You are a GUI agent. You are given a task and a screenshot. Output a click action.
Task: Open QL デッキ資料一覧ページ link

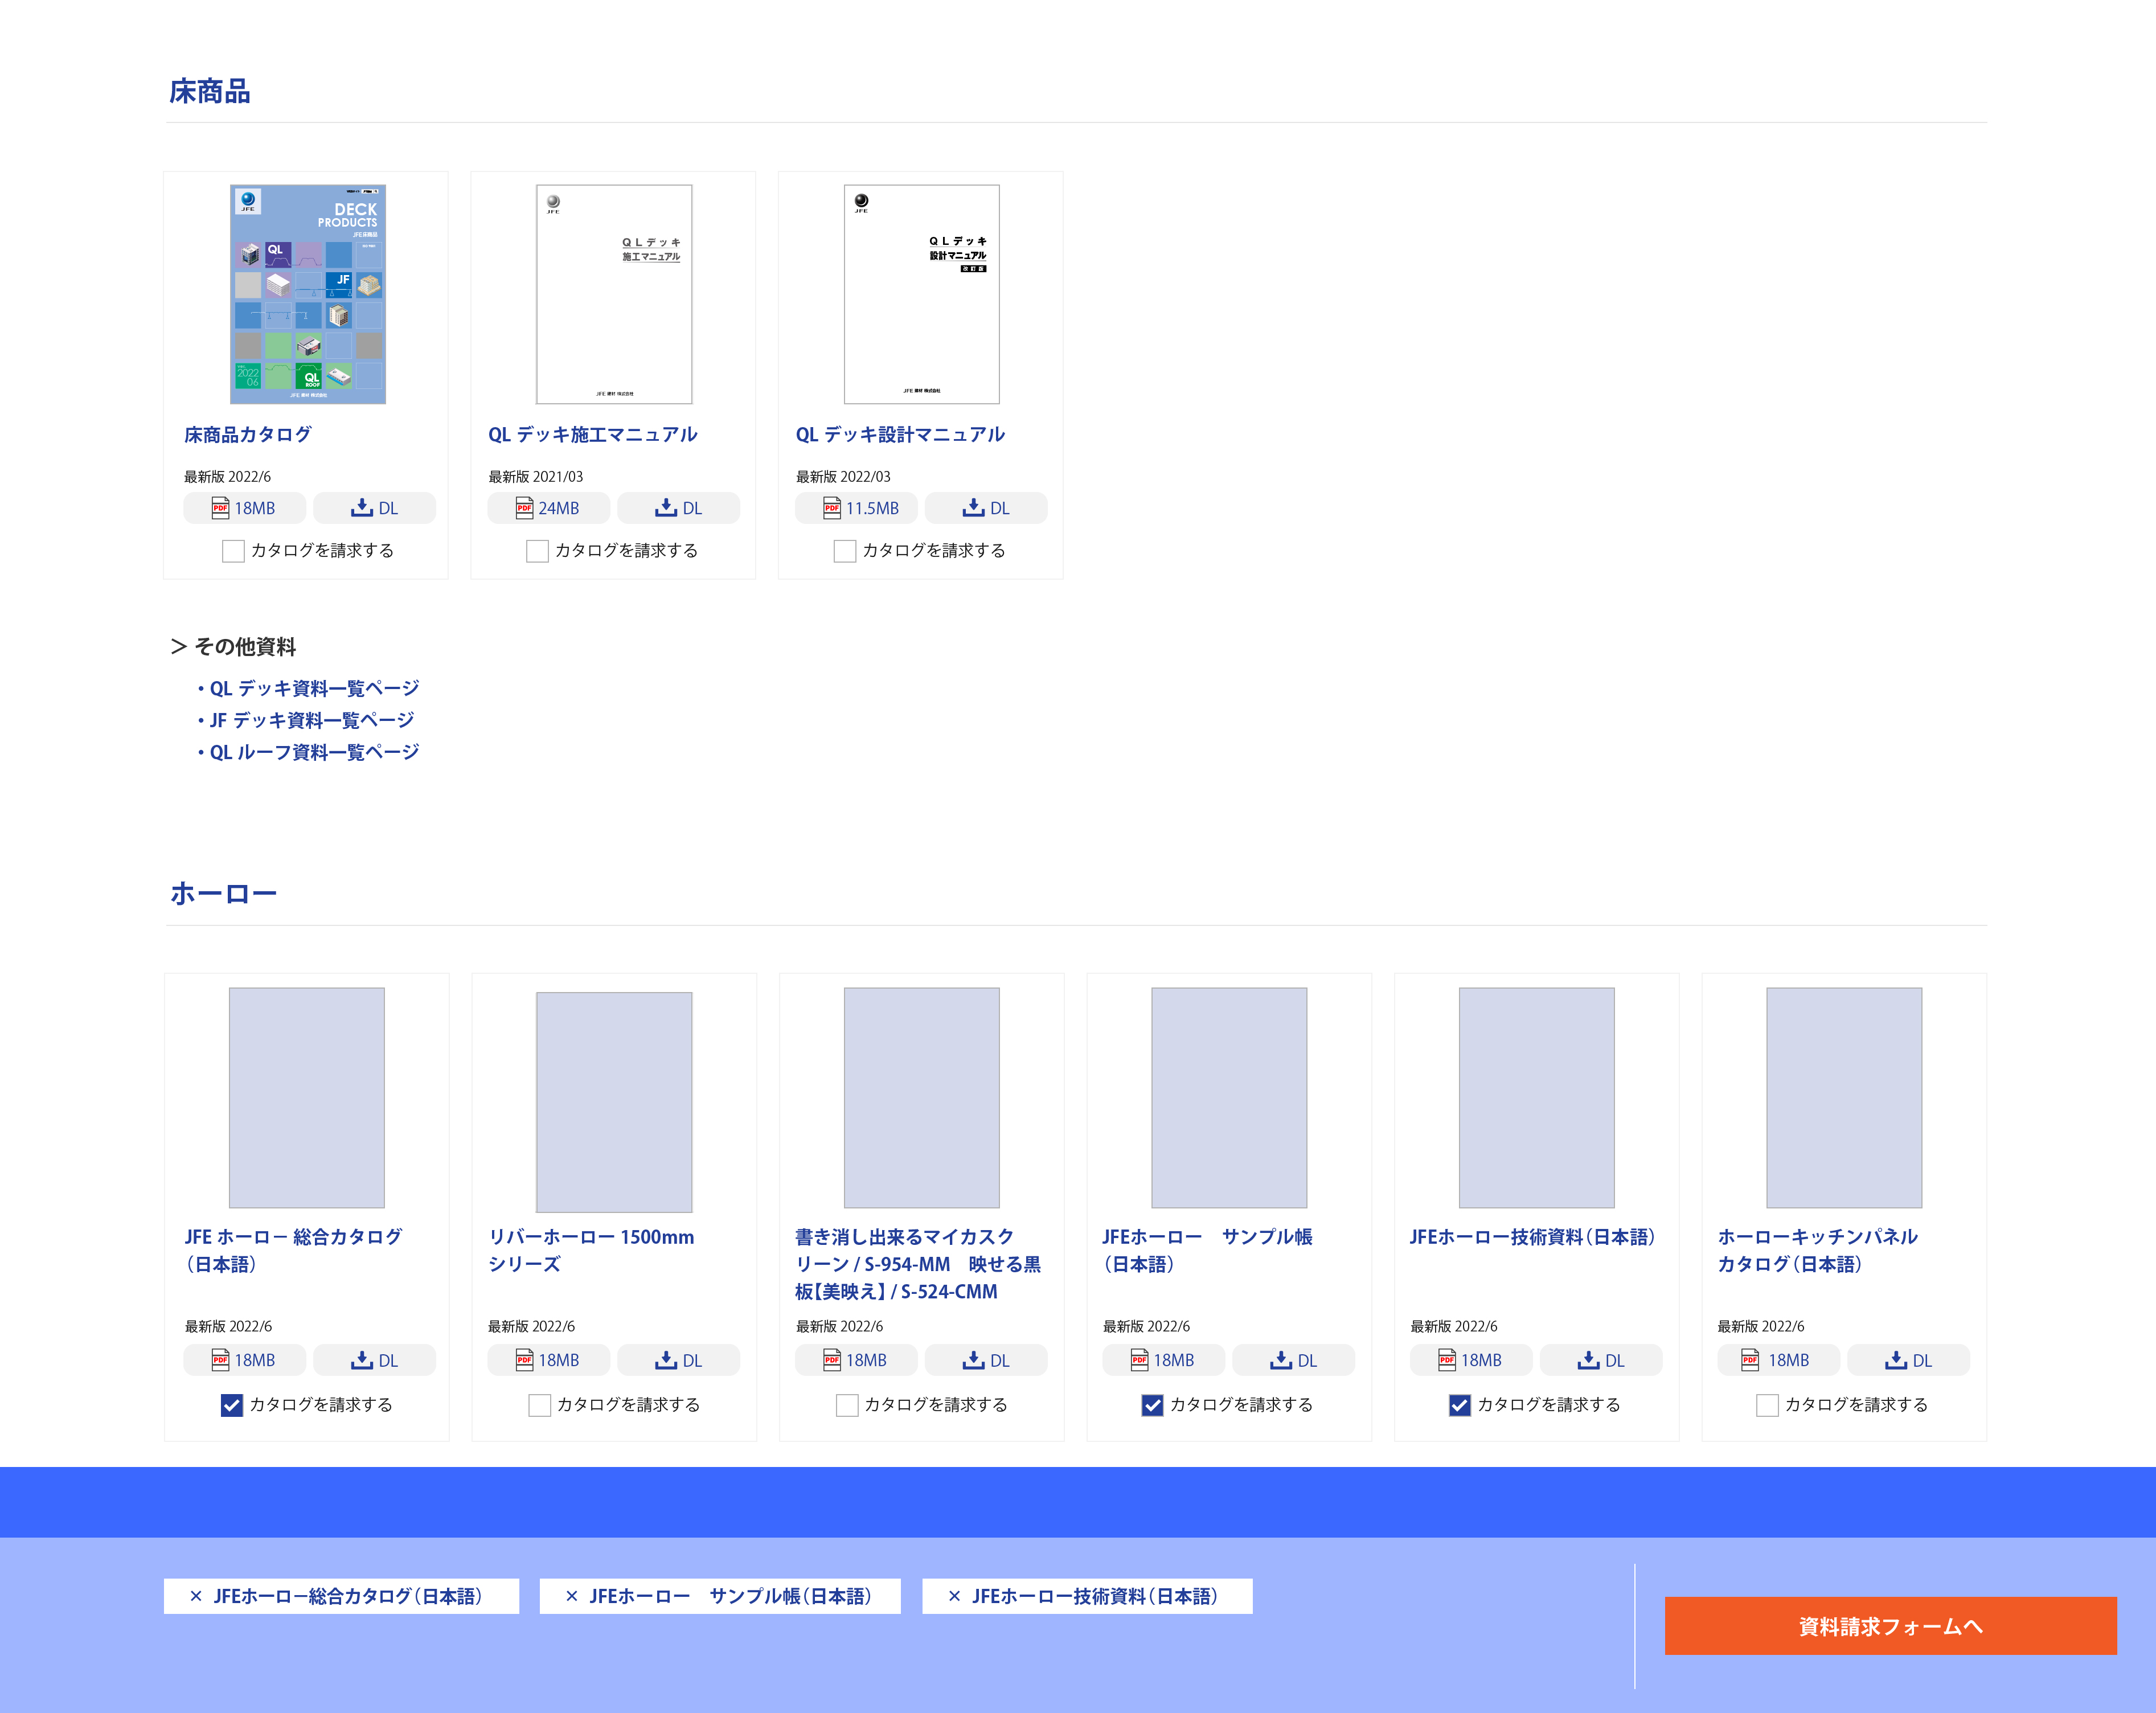(314, 688)
